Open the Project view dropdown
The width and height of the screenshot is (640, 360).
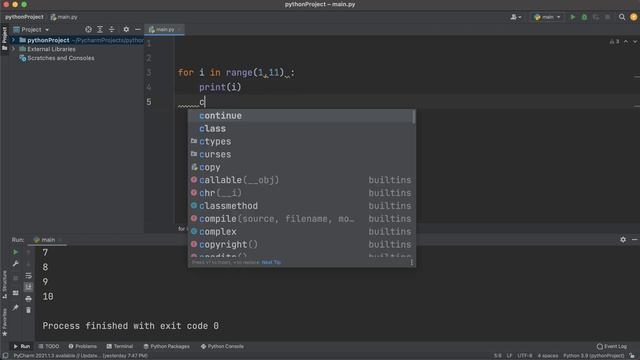[31, 29]
